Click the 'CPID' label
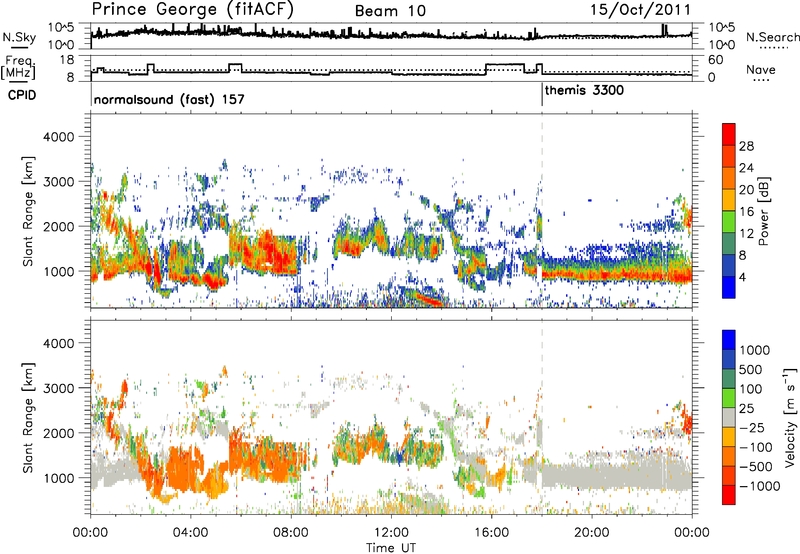Image resolution: width=800 pixels, height=554 pixels. click(22, 95)
